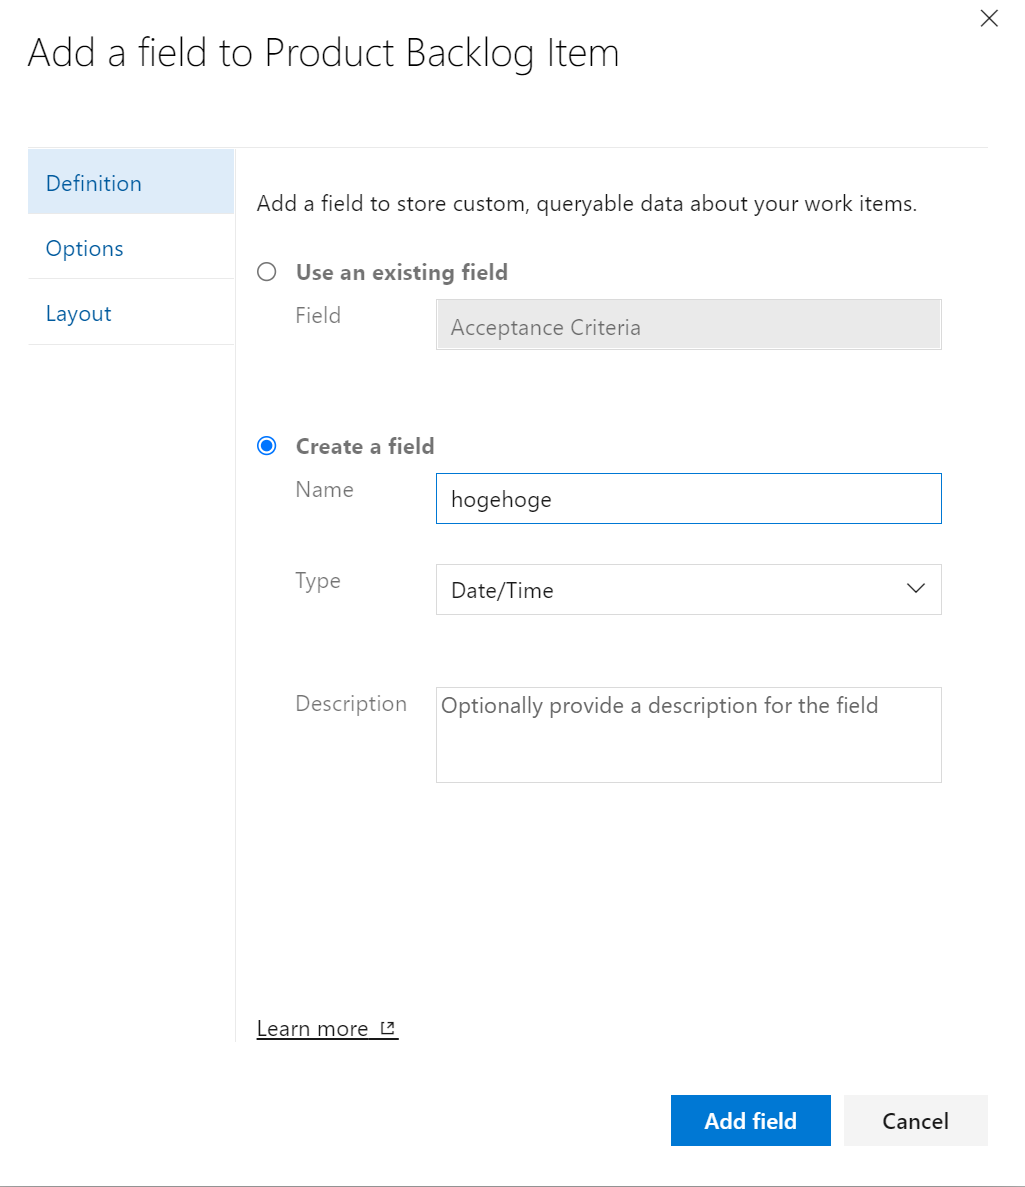Click the Name field label

[x=324, y=489]
